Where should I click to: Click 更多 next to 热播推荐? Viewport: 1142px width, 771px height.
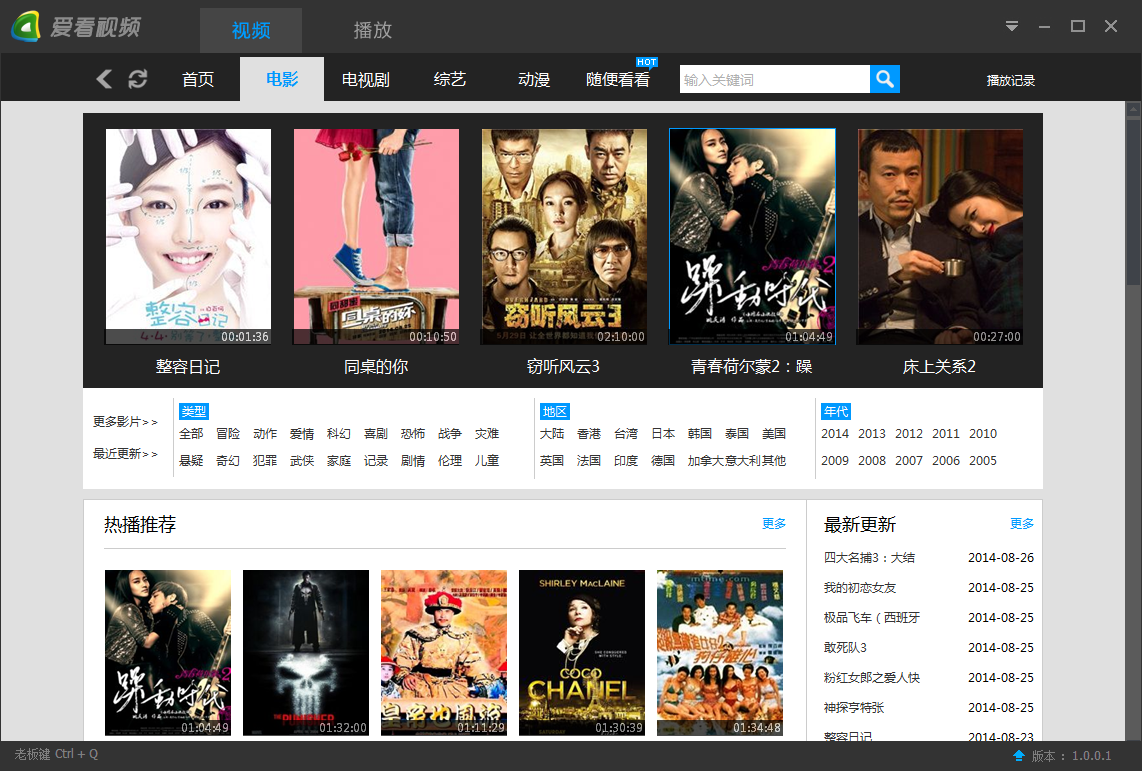[773, 523]
